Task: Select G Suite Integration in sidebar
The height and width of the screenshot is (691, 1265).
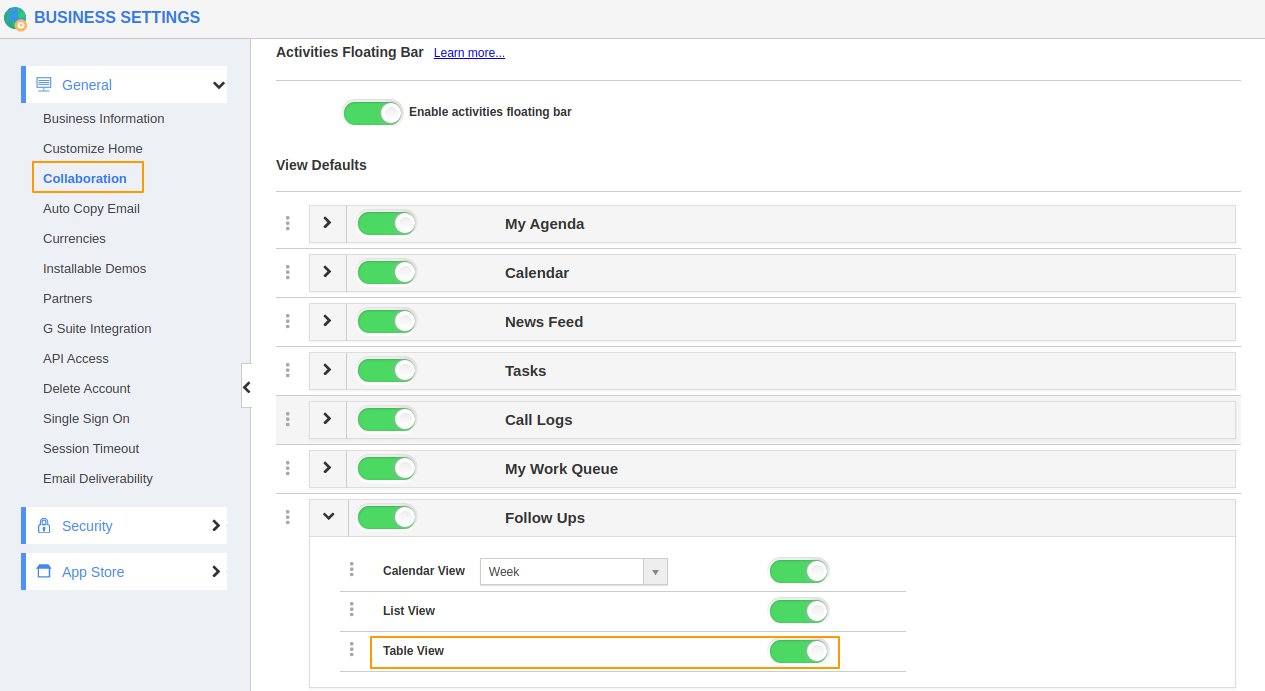Action: tap(97, 328)
